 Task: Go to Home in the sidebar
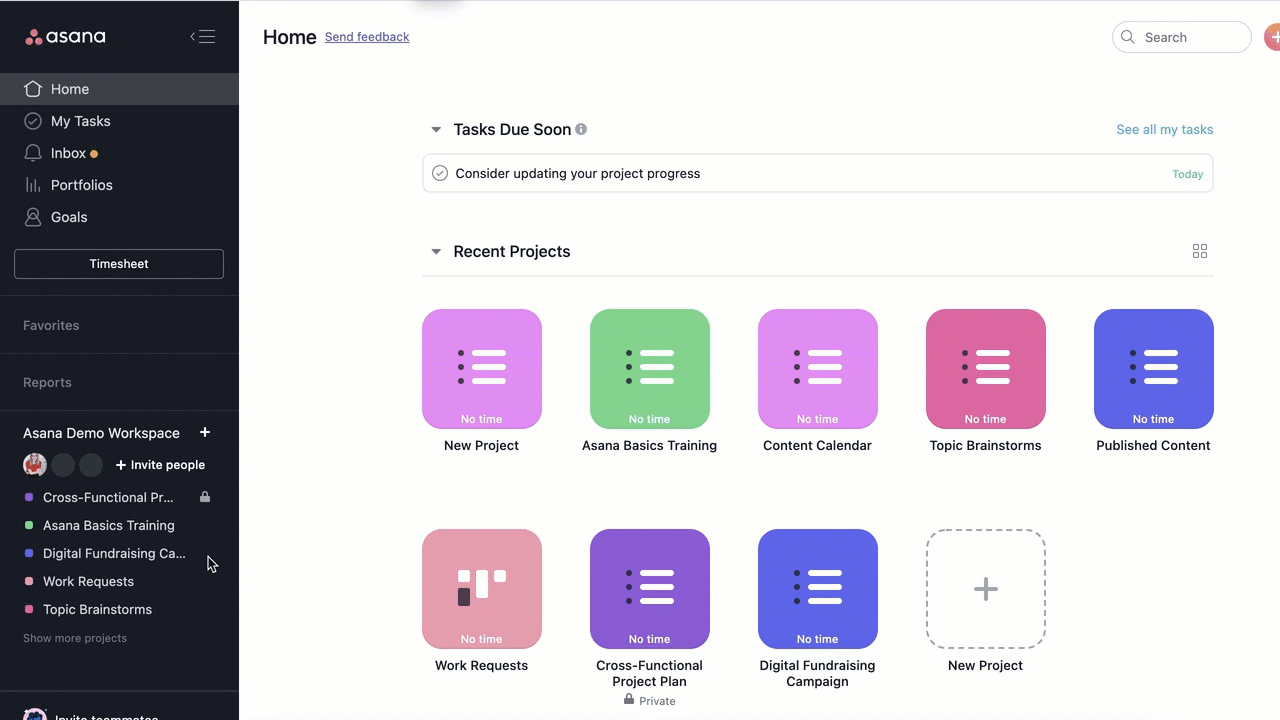point(119,89)
